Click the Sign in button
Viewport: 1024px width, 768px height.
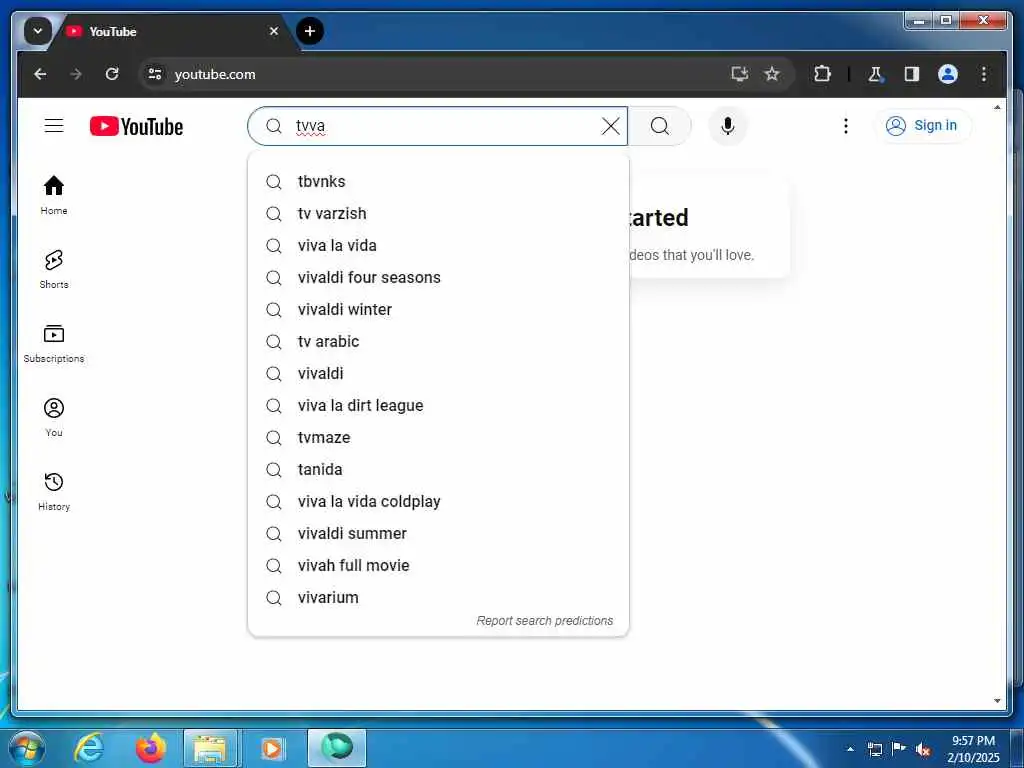921,125
